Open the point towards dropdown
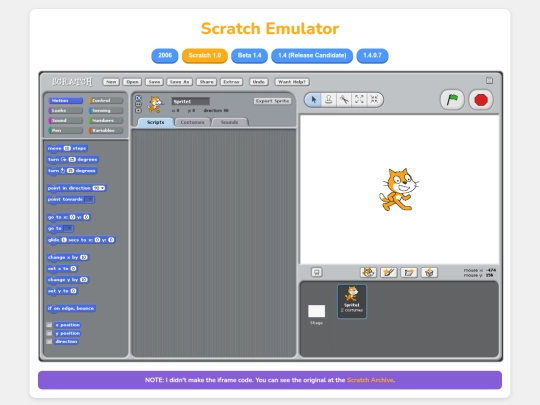 89,199
